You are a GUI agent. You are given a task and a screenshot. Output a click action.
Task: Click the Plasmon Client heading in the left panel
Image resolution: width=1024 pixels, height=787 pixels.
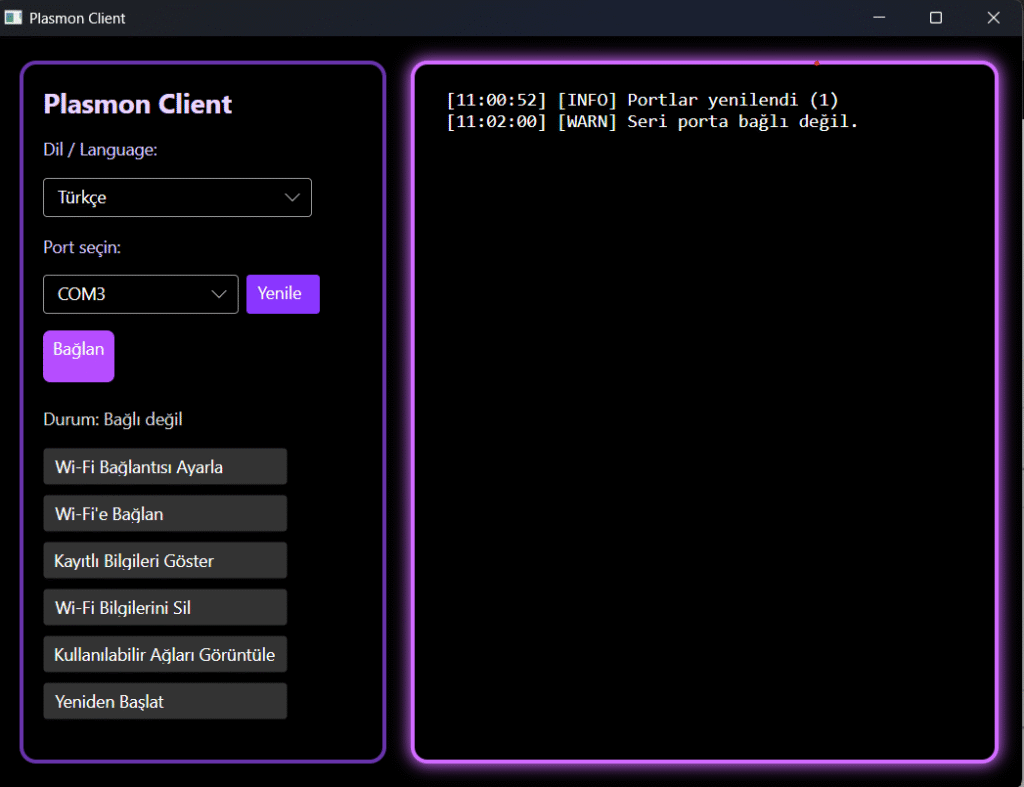[138, 104]
